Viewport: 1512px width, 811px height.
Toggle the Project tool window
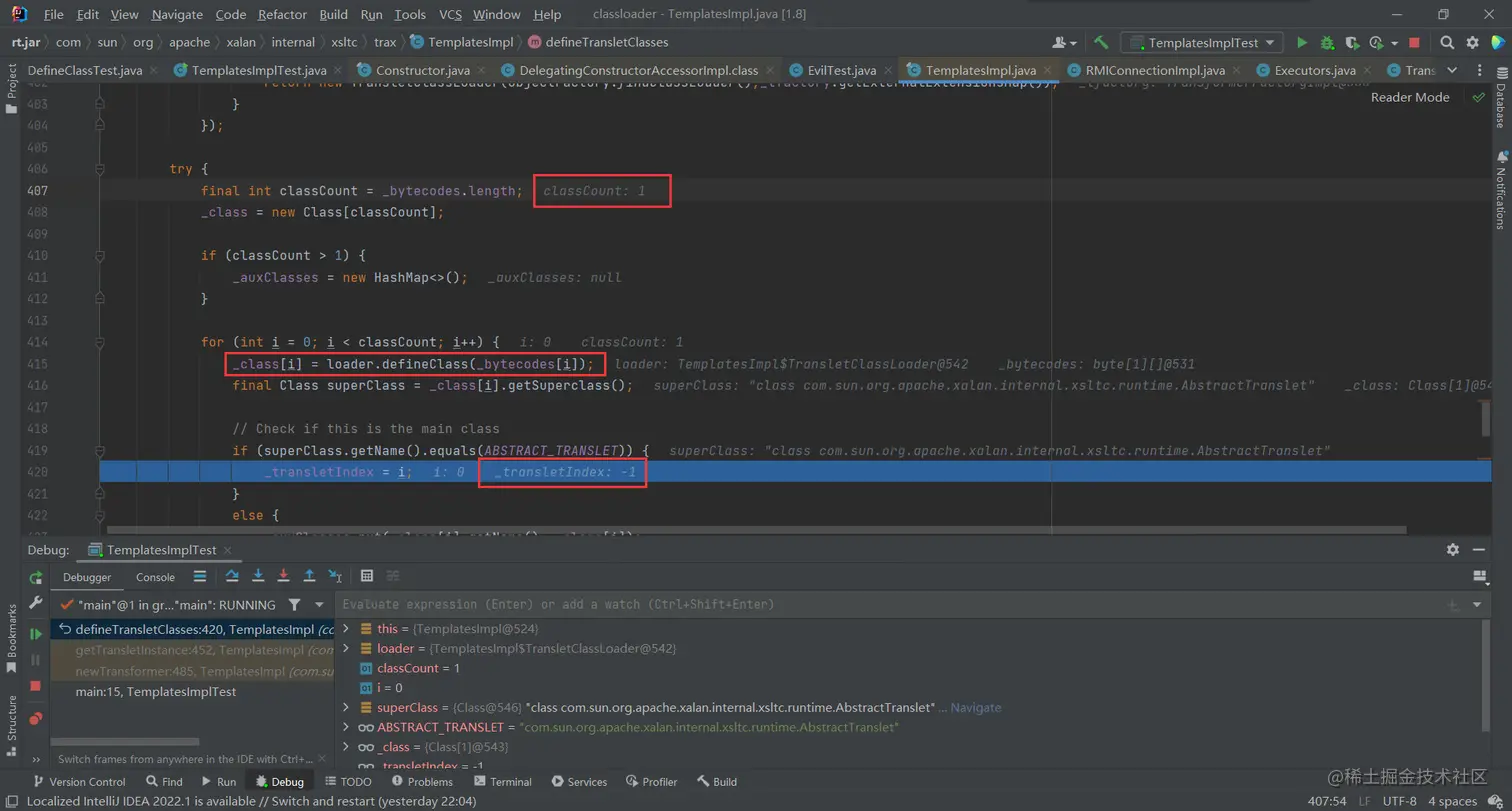coord(12,89)
